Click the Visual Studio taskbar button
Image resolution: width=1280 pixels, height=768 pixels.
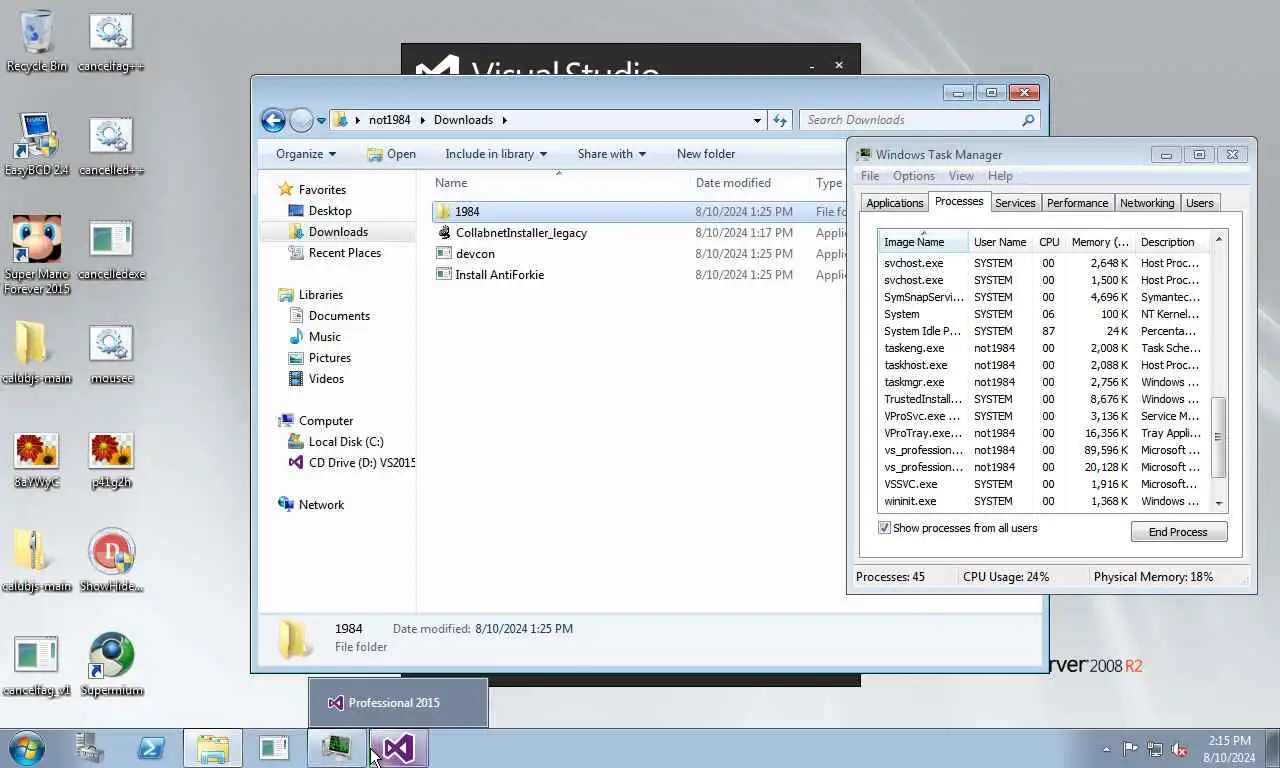(399, 748)
